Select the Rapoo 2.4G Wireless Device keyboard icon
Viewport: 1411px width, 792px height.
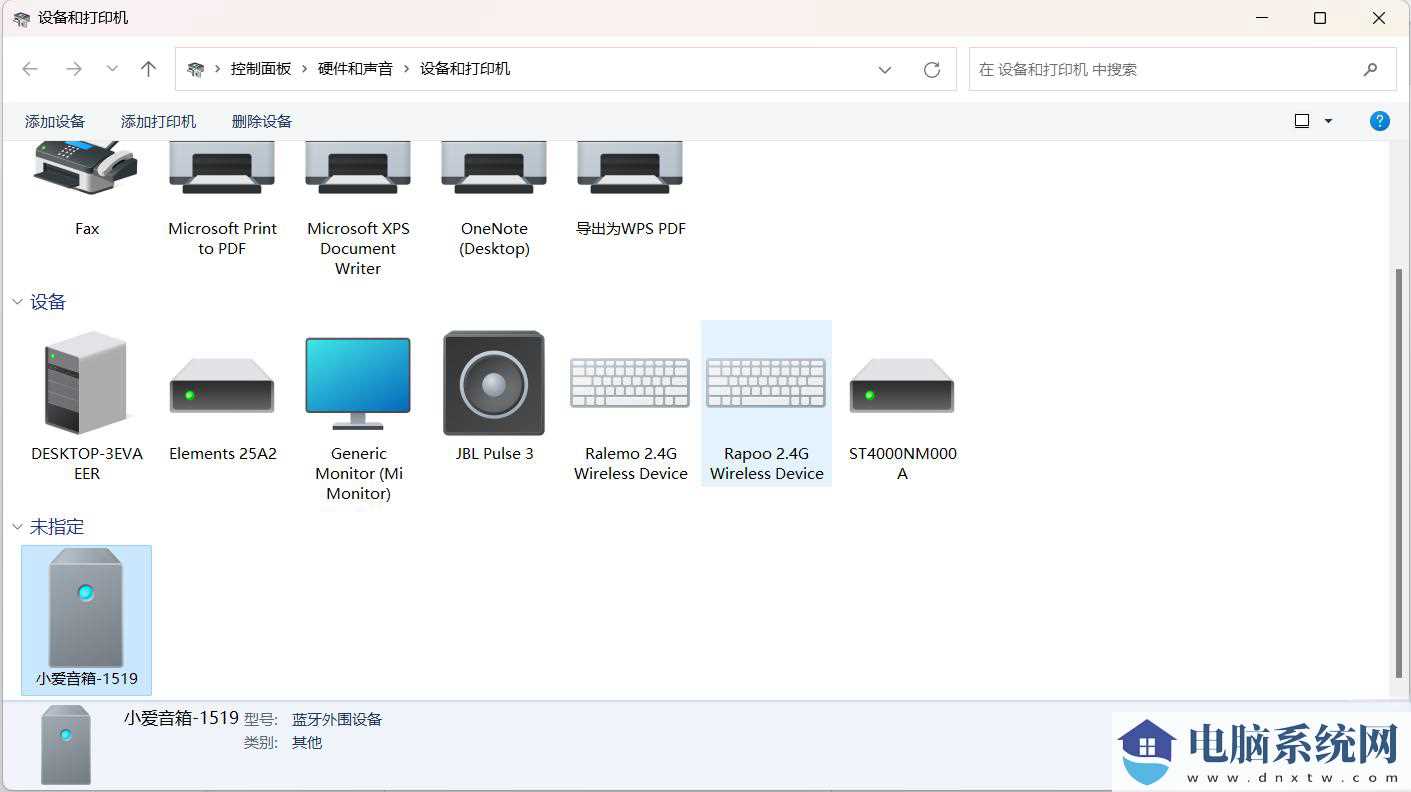click(766, 383)
